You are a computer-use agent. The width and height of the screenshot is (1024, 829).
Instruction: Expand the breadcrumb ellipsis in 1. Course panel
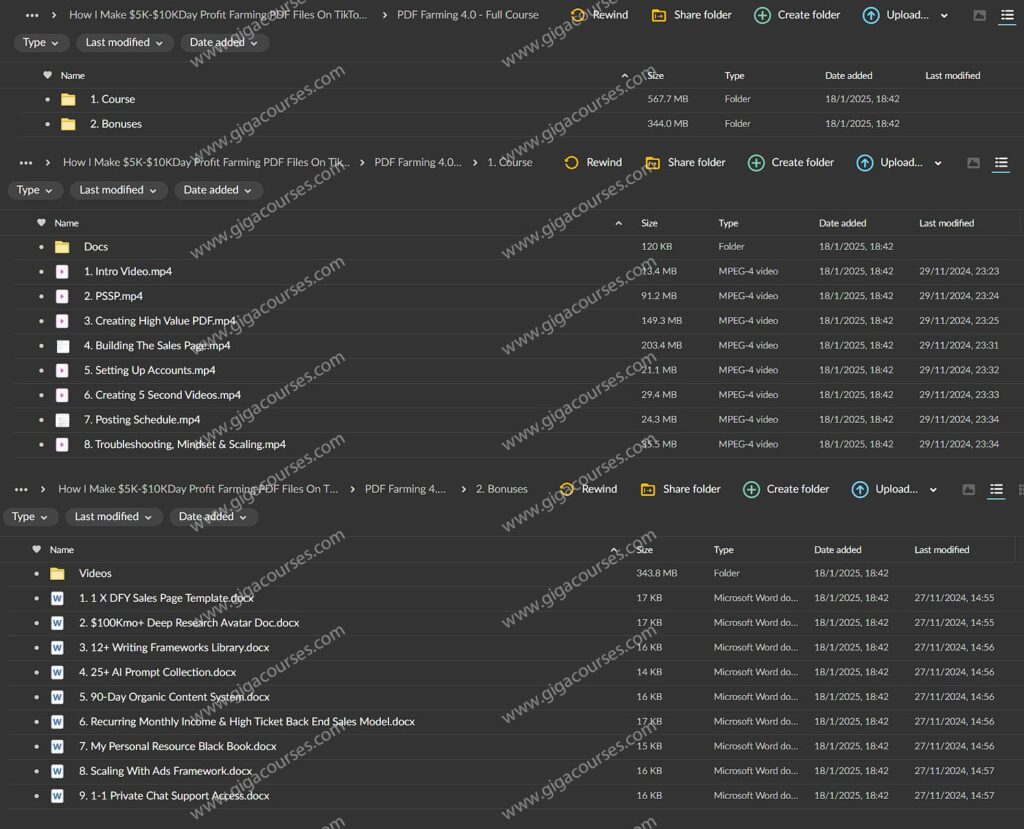click(x=25, y=163)
